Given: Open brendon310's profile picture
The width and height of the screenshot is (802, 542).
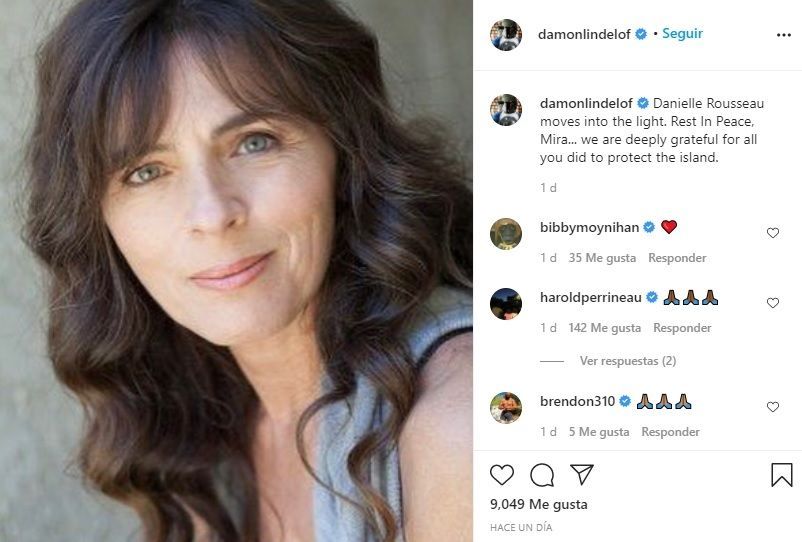Looking at the screenshot, I should pos(506,407).
